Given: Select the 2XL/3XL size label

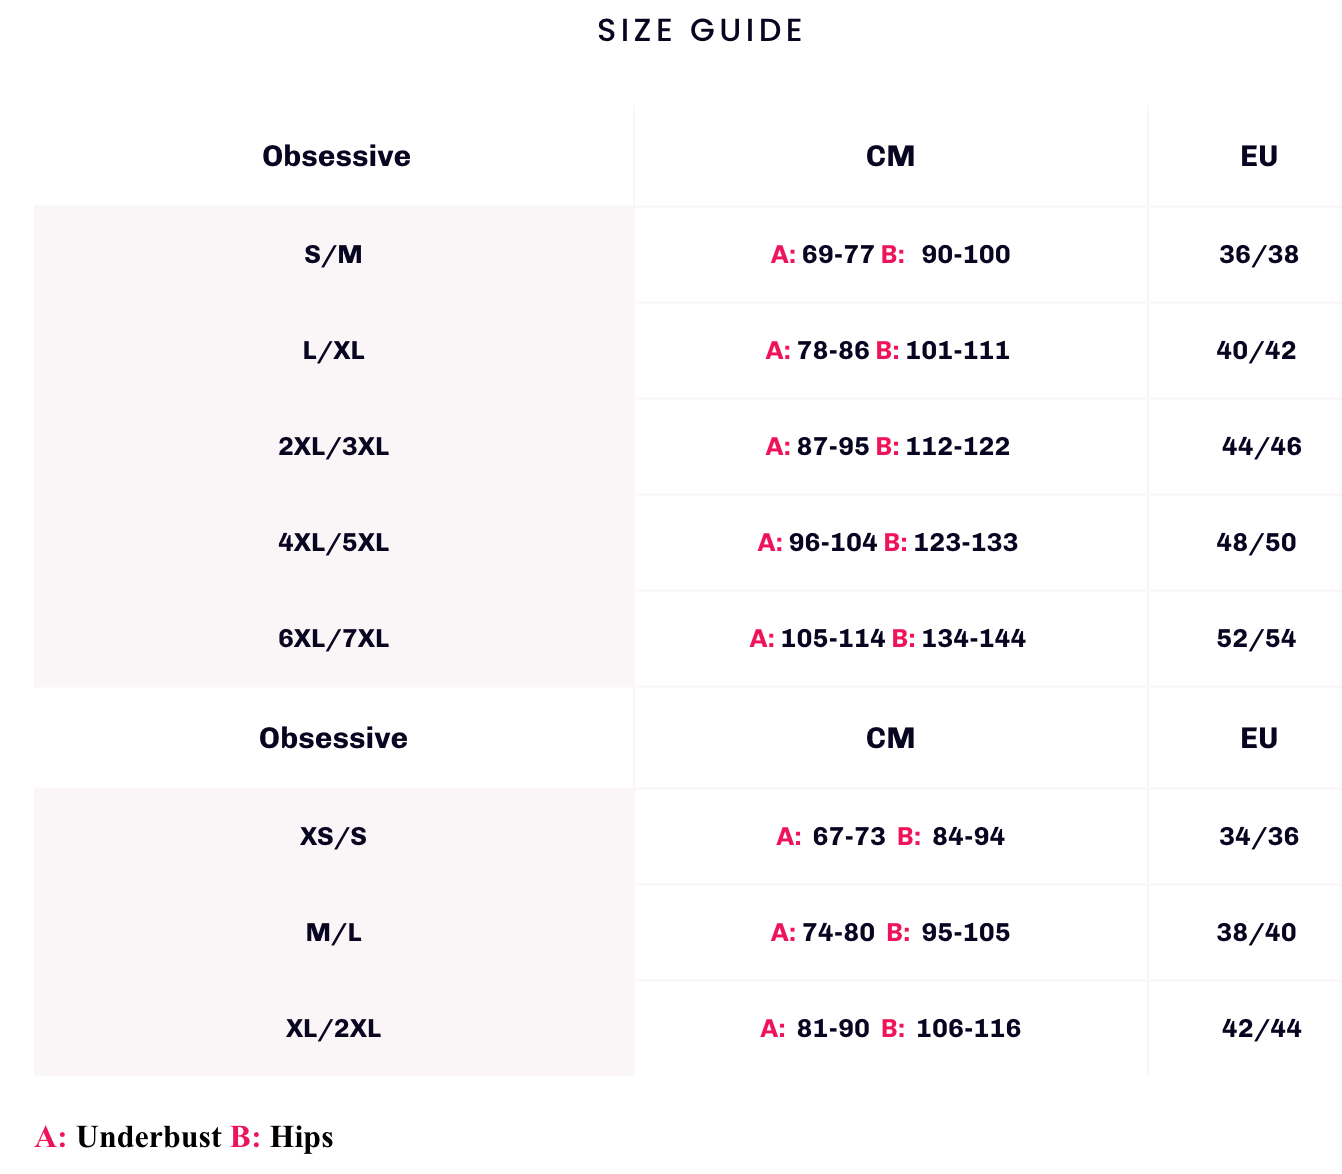Looking at the screenshot, I should (333, 447).
